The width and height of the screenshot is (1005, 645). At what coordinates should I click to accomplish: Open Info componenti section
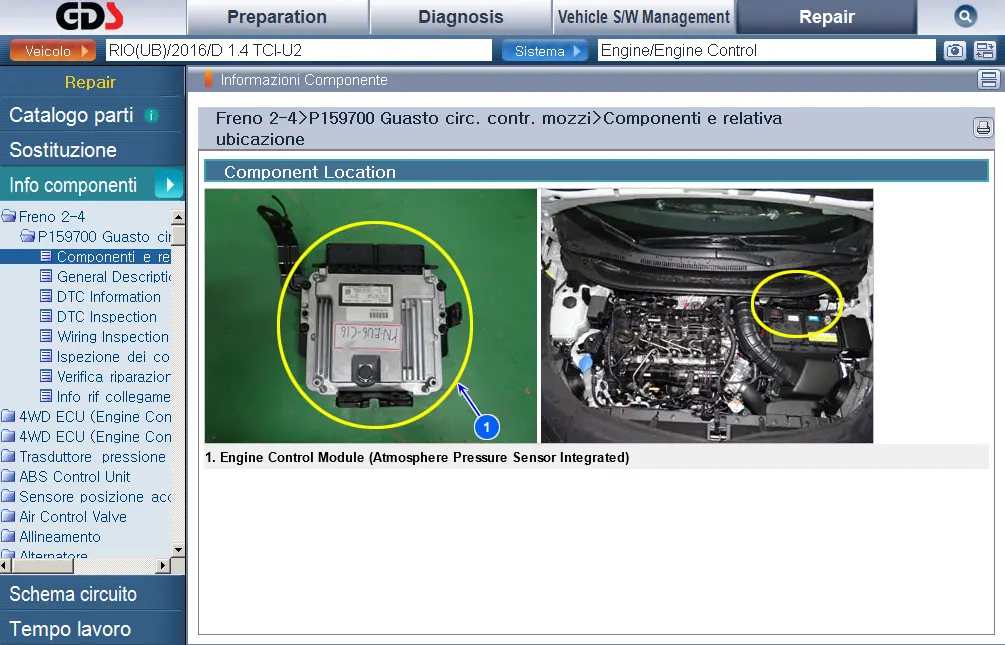tap(73, 185)
